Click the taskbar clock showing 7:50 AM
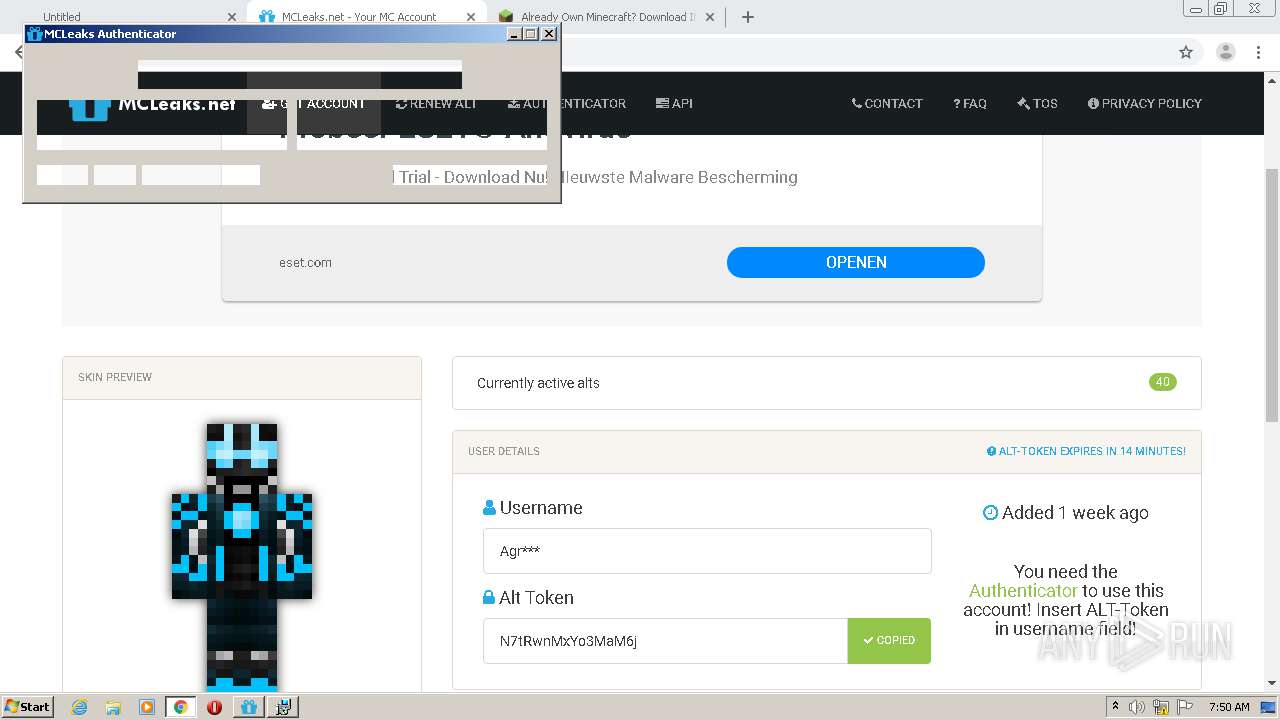Viewport: 1280px width, 720px height. pos(1229,707)
